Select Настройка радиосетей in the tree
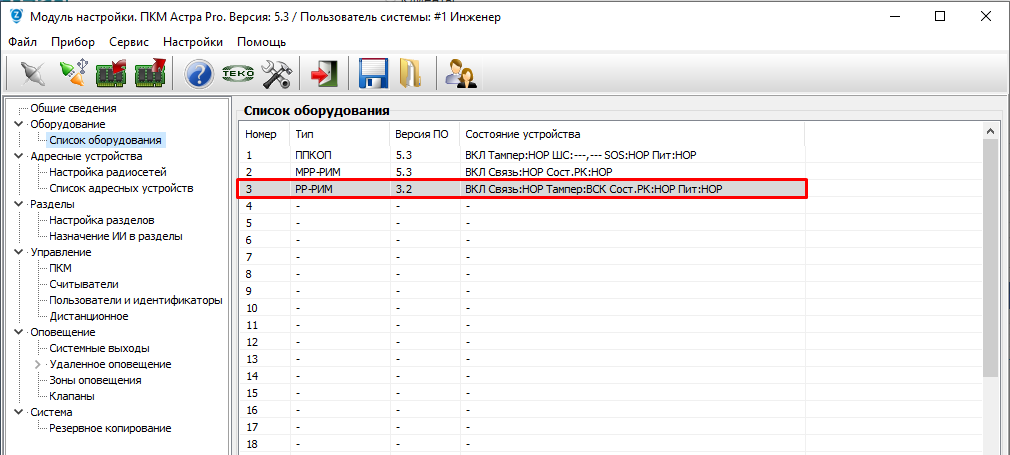This screenshot has height=455, width=1010. [x=107, y=172]
